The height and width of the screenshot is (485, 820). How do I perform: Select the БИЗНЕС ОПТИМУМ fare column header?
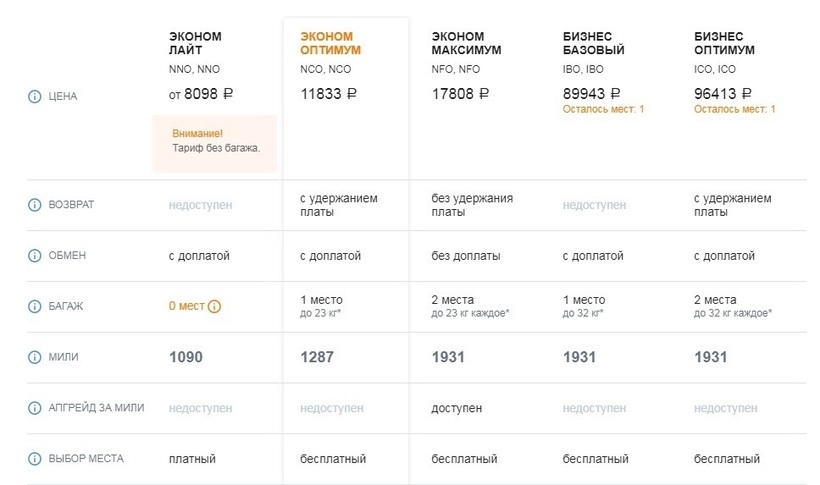[x=725, y=43]
